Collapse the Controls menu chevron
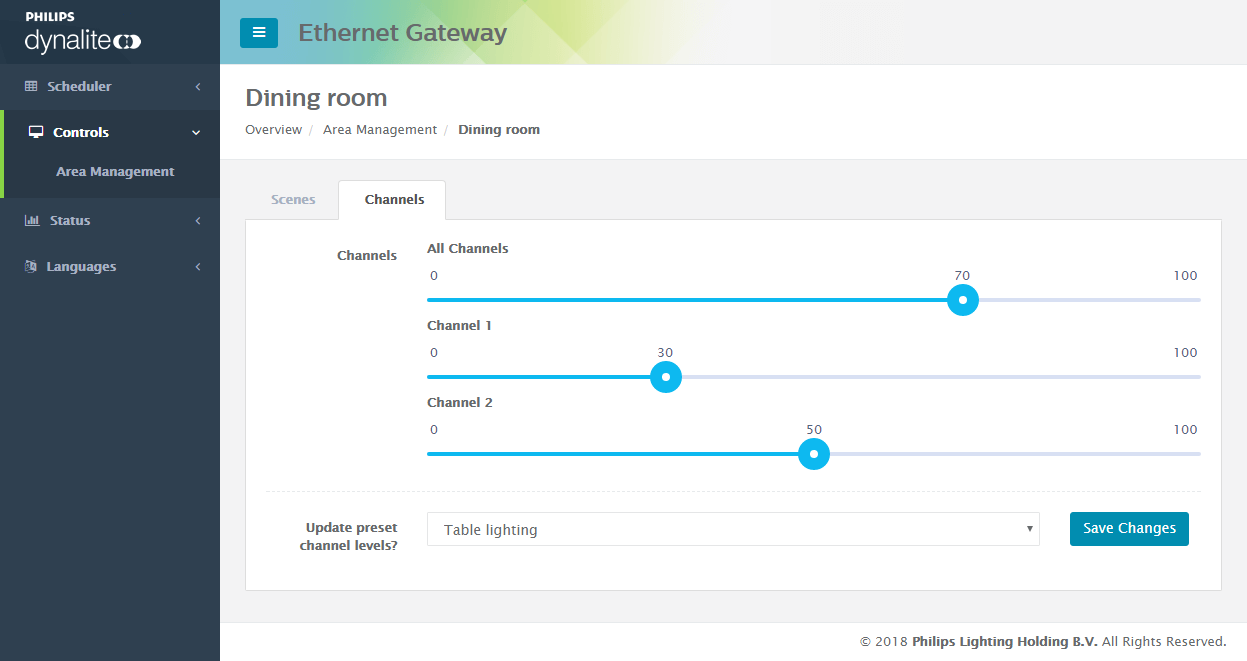The height and width of the screenshot is (661, 1247). [195, 131]
